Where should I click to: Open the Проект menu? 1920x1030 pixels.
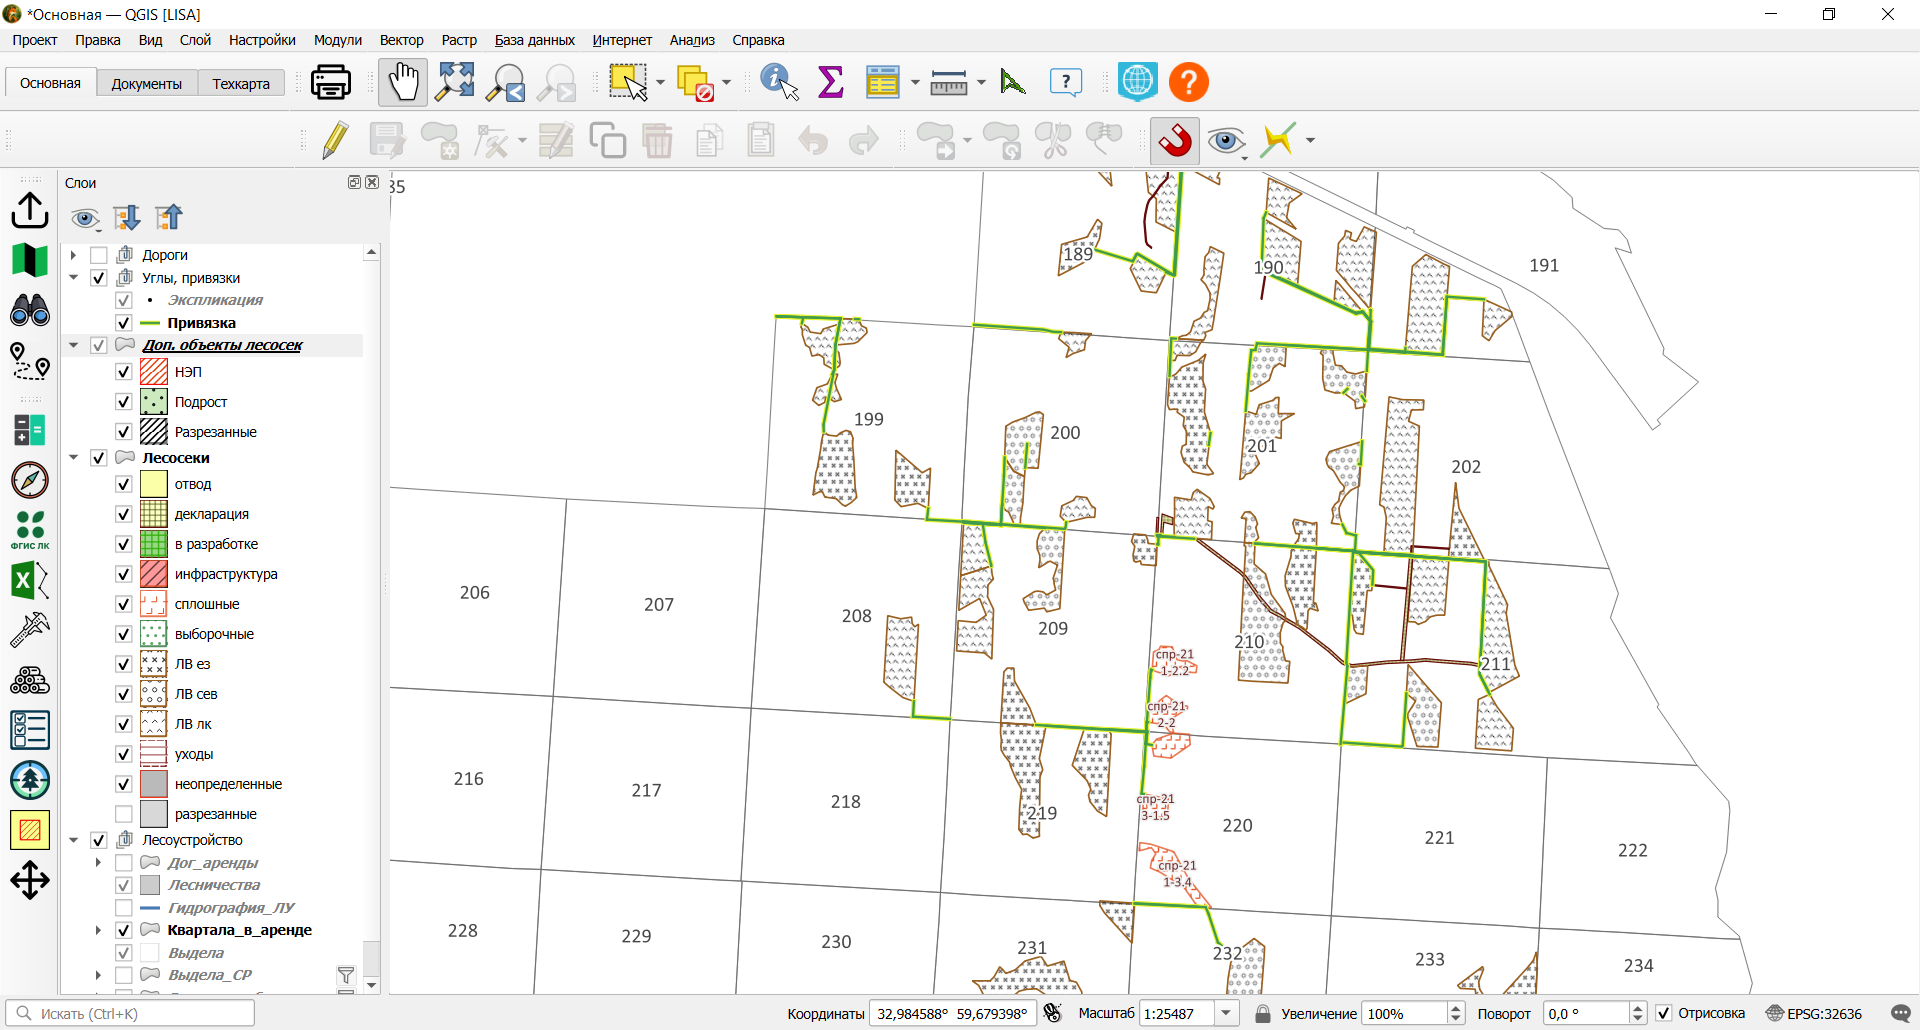[35, 40]
